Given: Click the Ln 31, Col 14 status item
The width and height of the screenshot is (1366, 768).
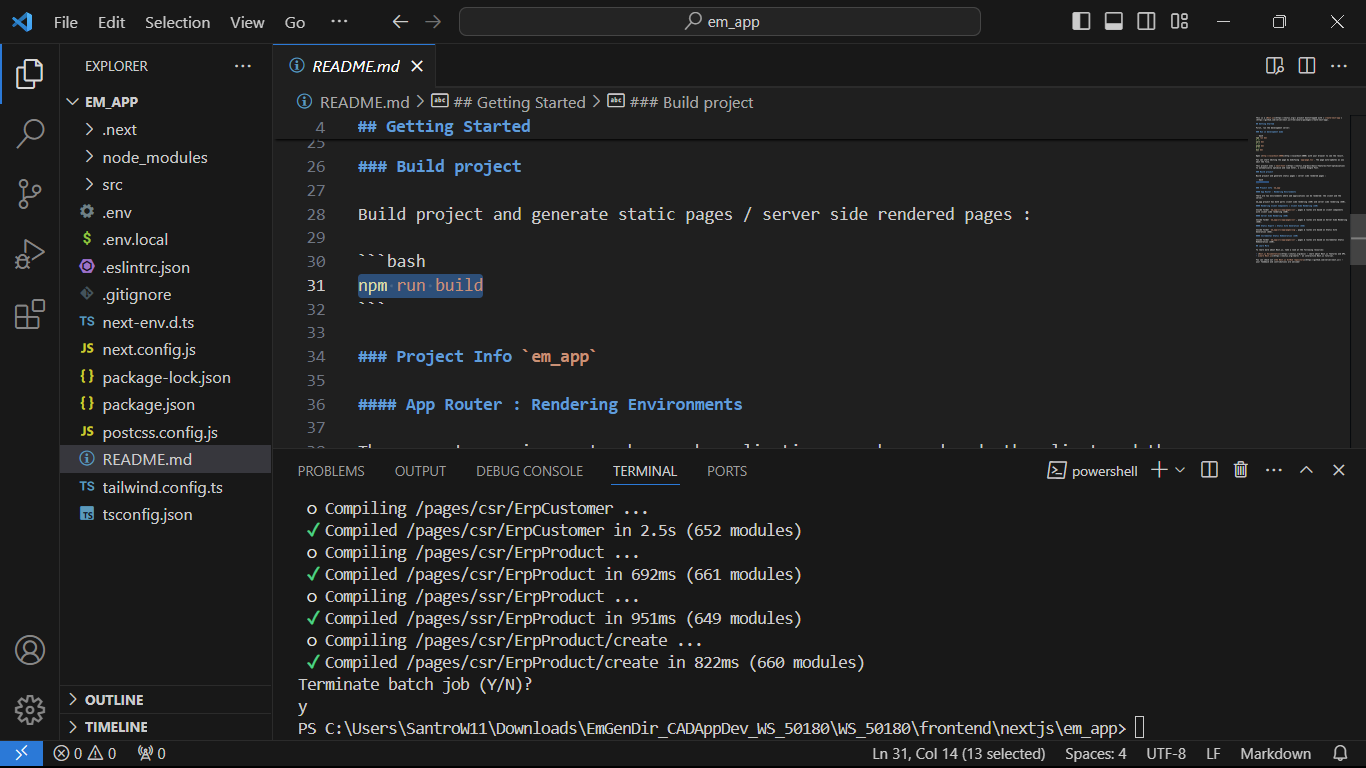Looking at the screenshot, I should pyautogui.click(x=959, y=754).
